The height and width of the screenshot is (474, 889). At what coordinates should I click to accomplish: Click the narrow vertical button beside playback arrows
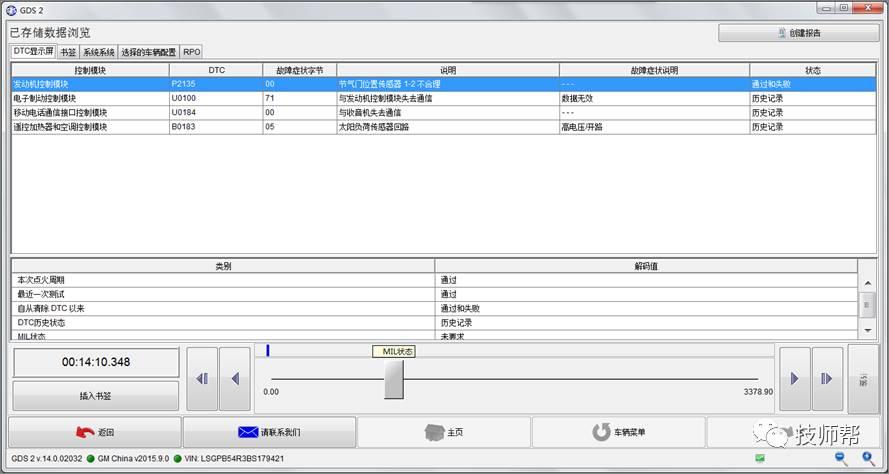point(863,379)
